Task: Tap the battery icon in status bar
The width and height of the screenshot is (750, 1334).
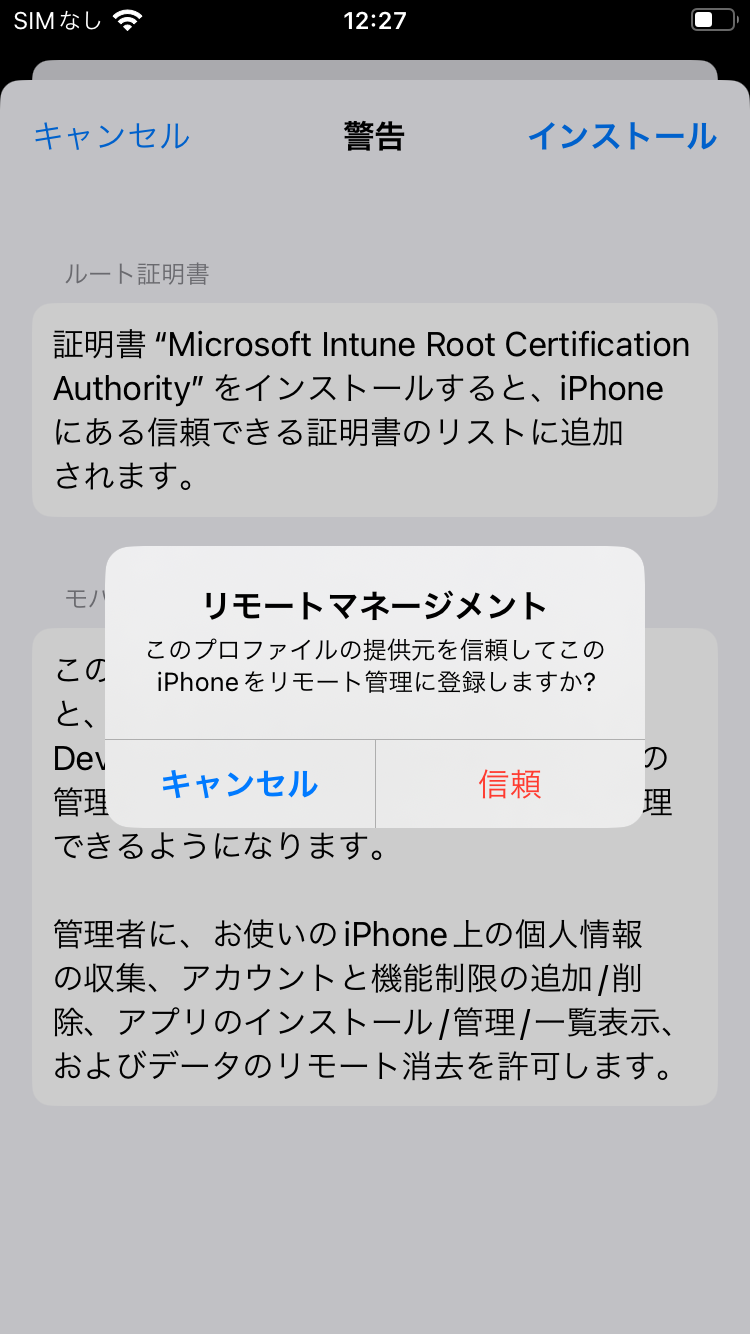Action: point(713,20)
